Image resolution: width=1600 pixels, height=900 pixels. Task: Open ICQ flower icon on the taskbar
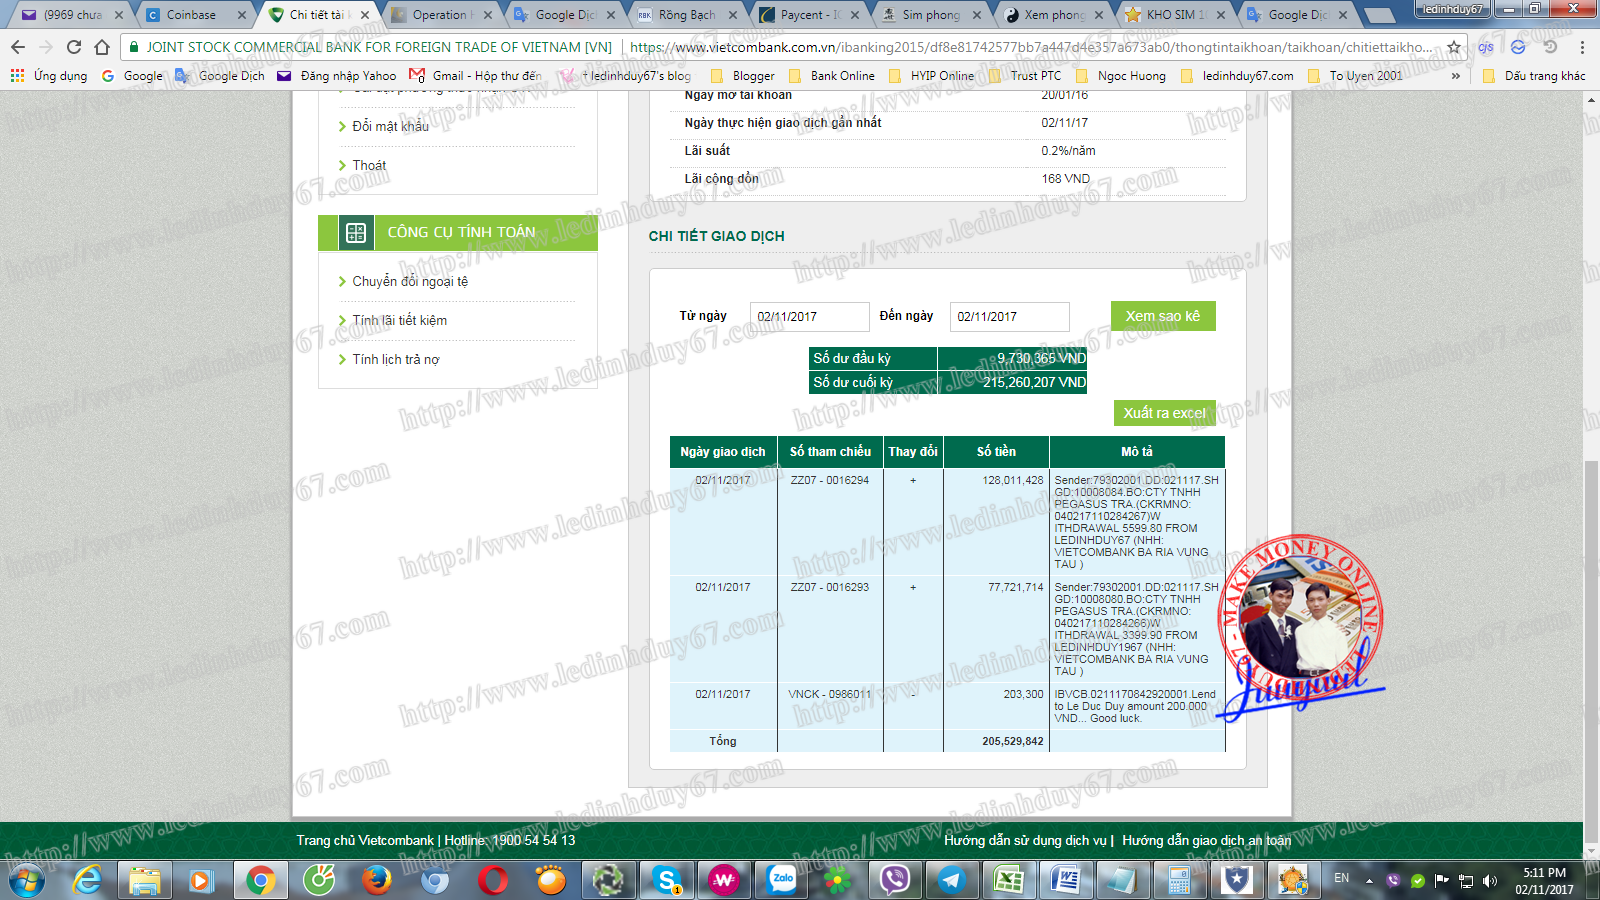(838, 881)
